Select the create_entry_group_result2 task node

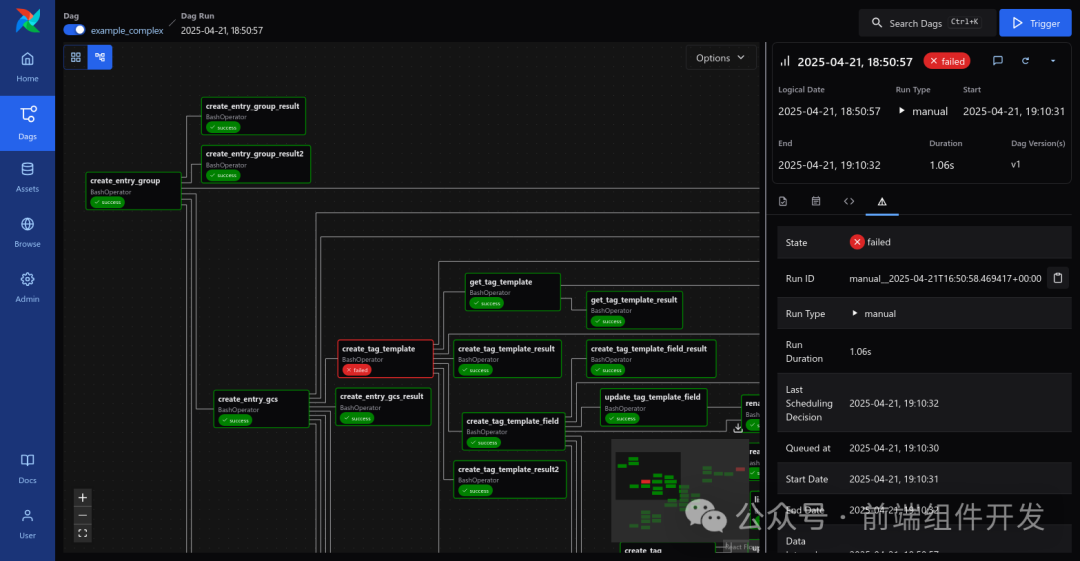[x=256, y=164]
